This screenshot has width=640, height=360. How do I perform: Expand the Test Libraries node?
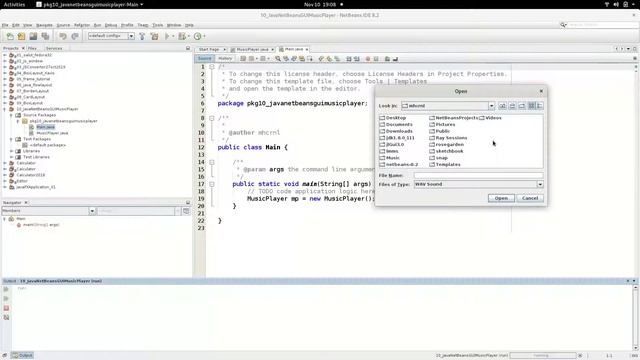click(11, 157)
